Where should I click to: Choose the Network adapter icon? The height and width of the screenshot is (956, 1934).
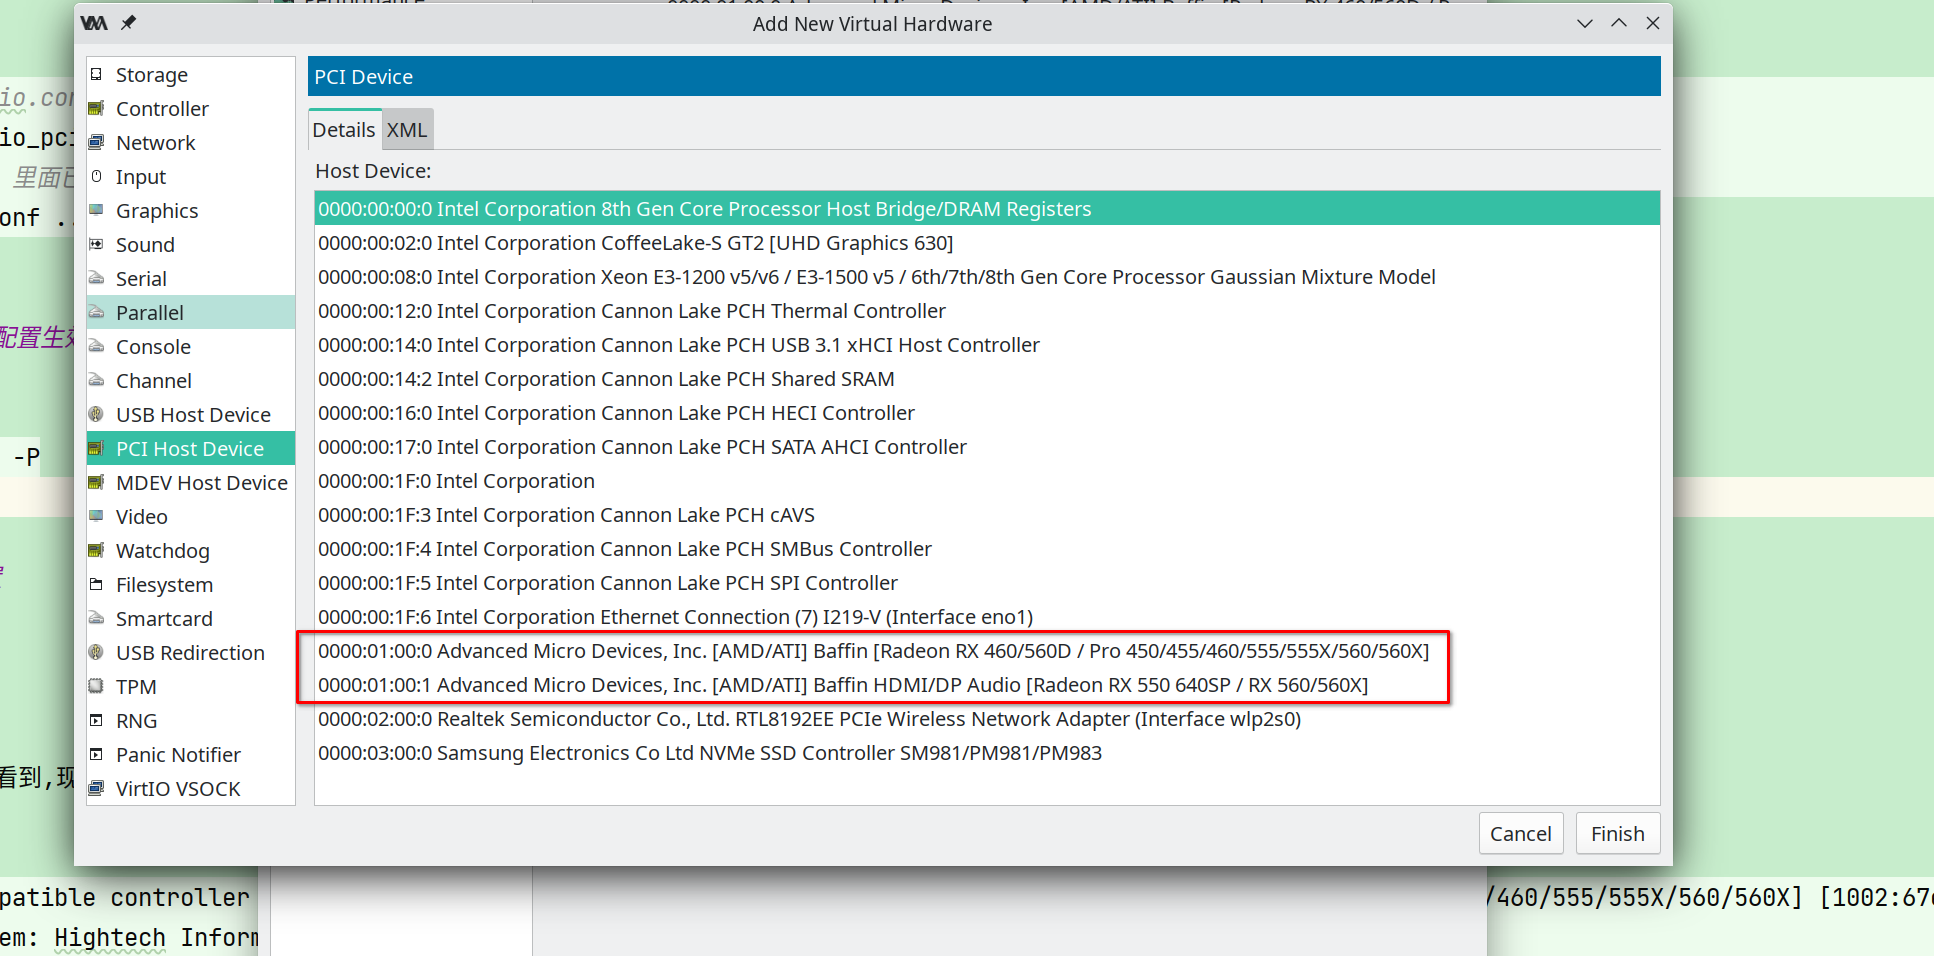[97, 143]
